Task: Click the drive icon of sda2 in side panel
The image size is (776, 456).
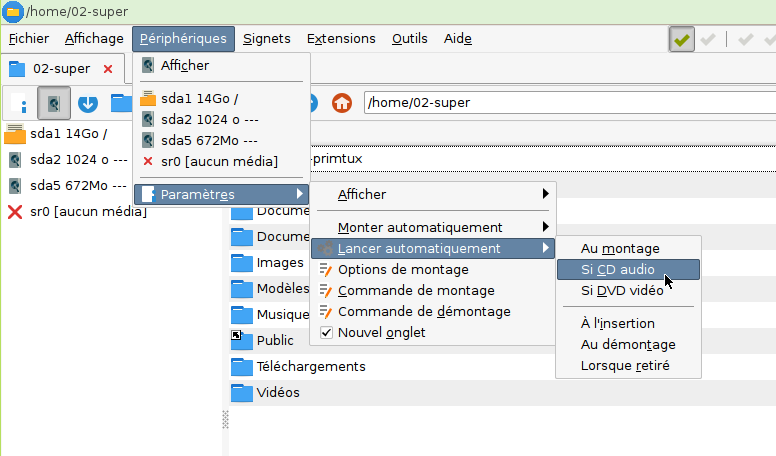Action: point(15,160)
